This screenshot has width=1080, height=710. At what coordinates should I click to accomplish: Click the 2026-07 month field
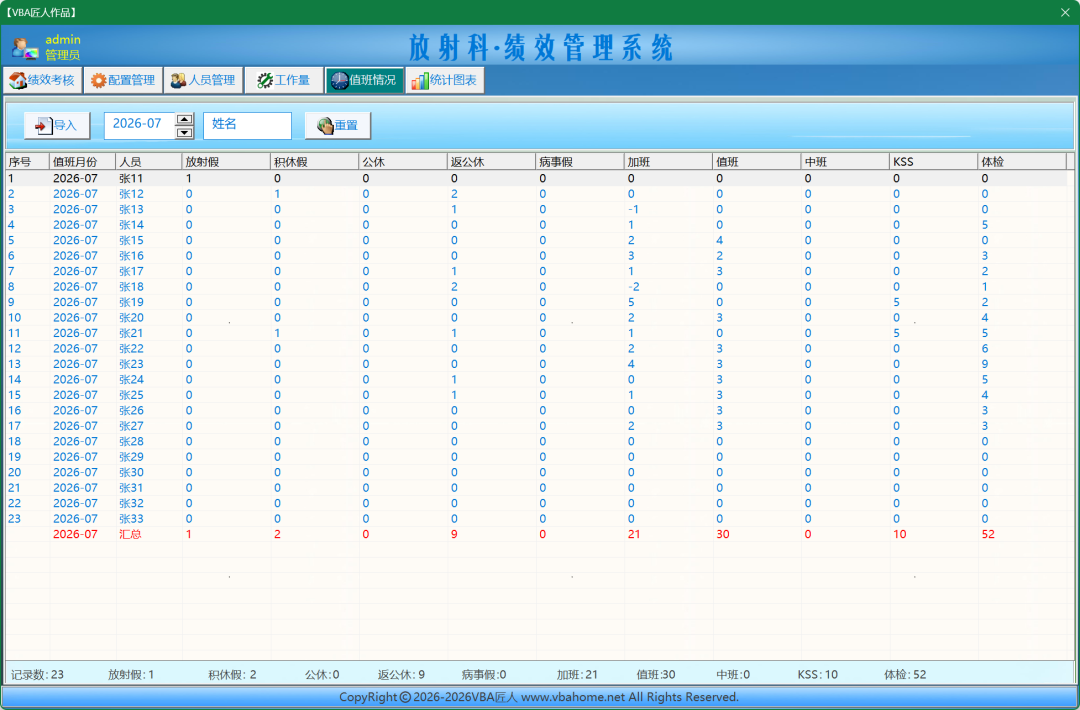coord(140,125)
